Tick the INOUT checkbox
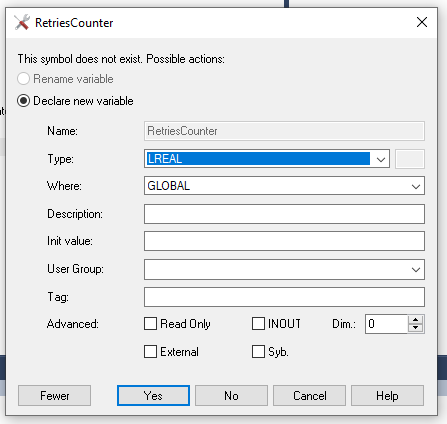The width and height of the screenshot is (447, 424). [258, 324]
